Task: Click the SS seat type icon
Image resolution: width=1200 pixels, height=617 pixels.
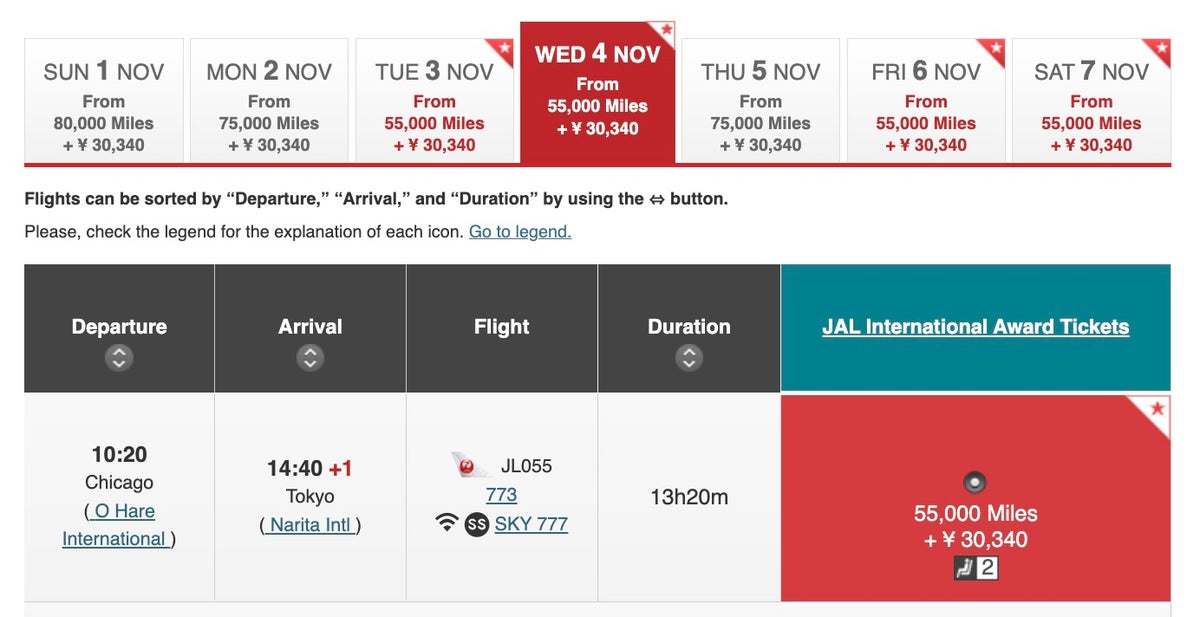Action: [x=477, y=524]
